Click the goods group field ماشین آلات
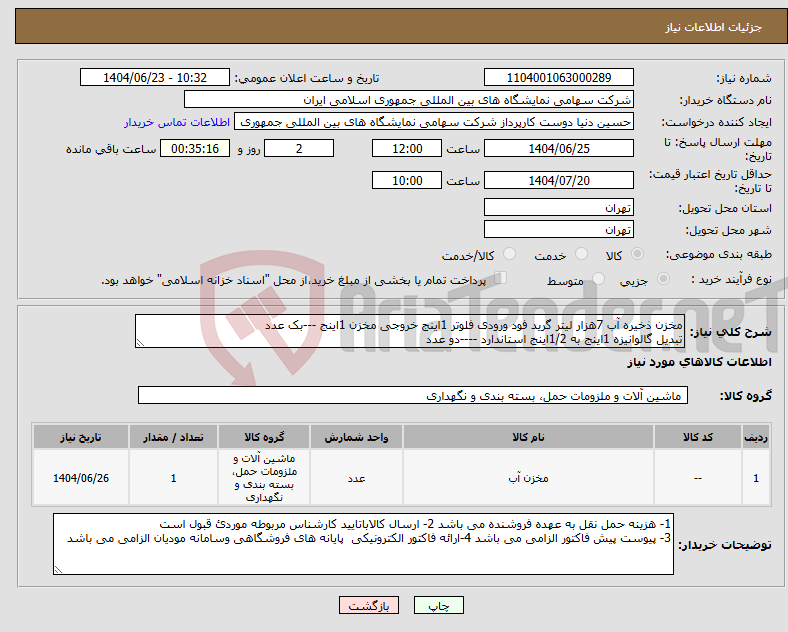This screenshot has width=788, height=632. (413, 395)
